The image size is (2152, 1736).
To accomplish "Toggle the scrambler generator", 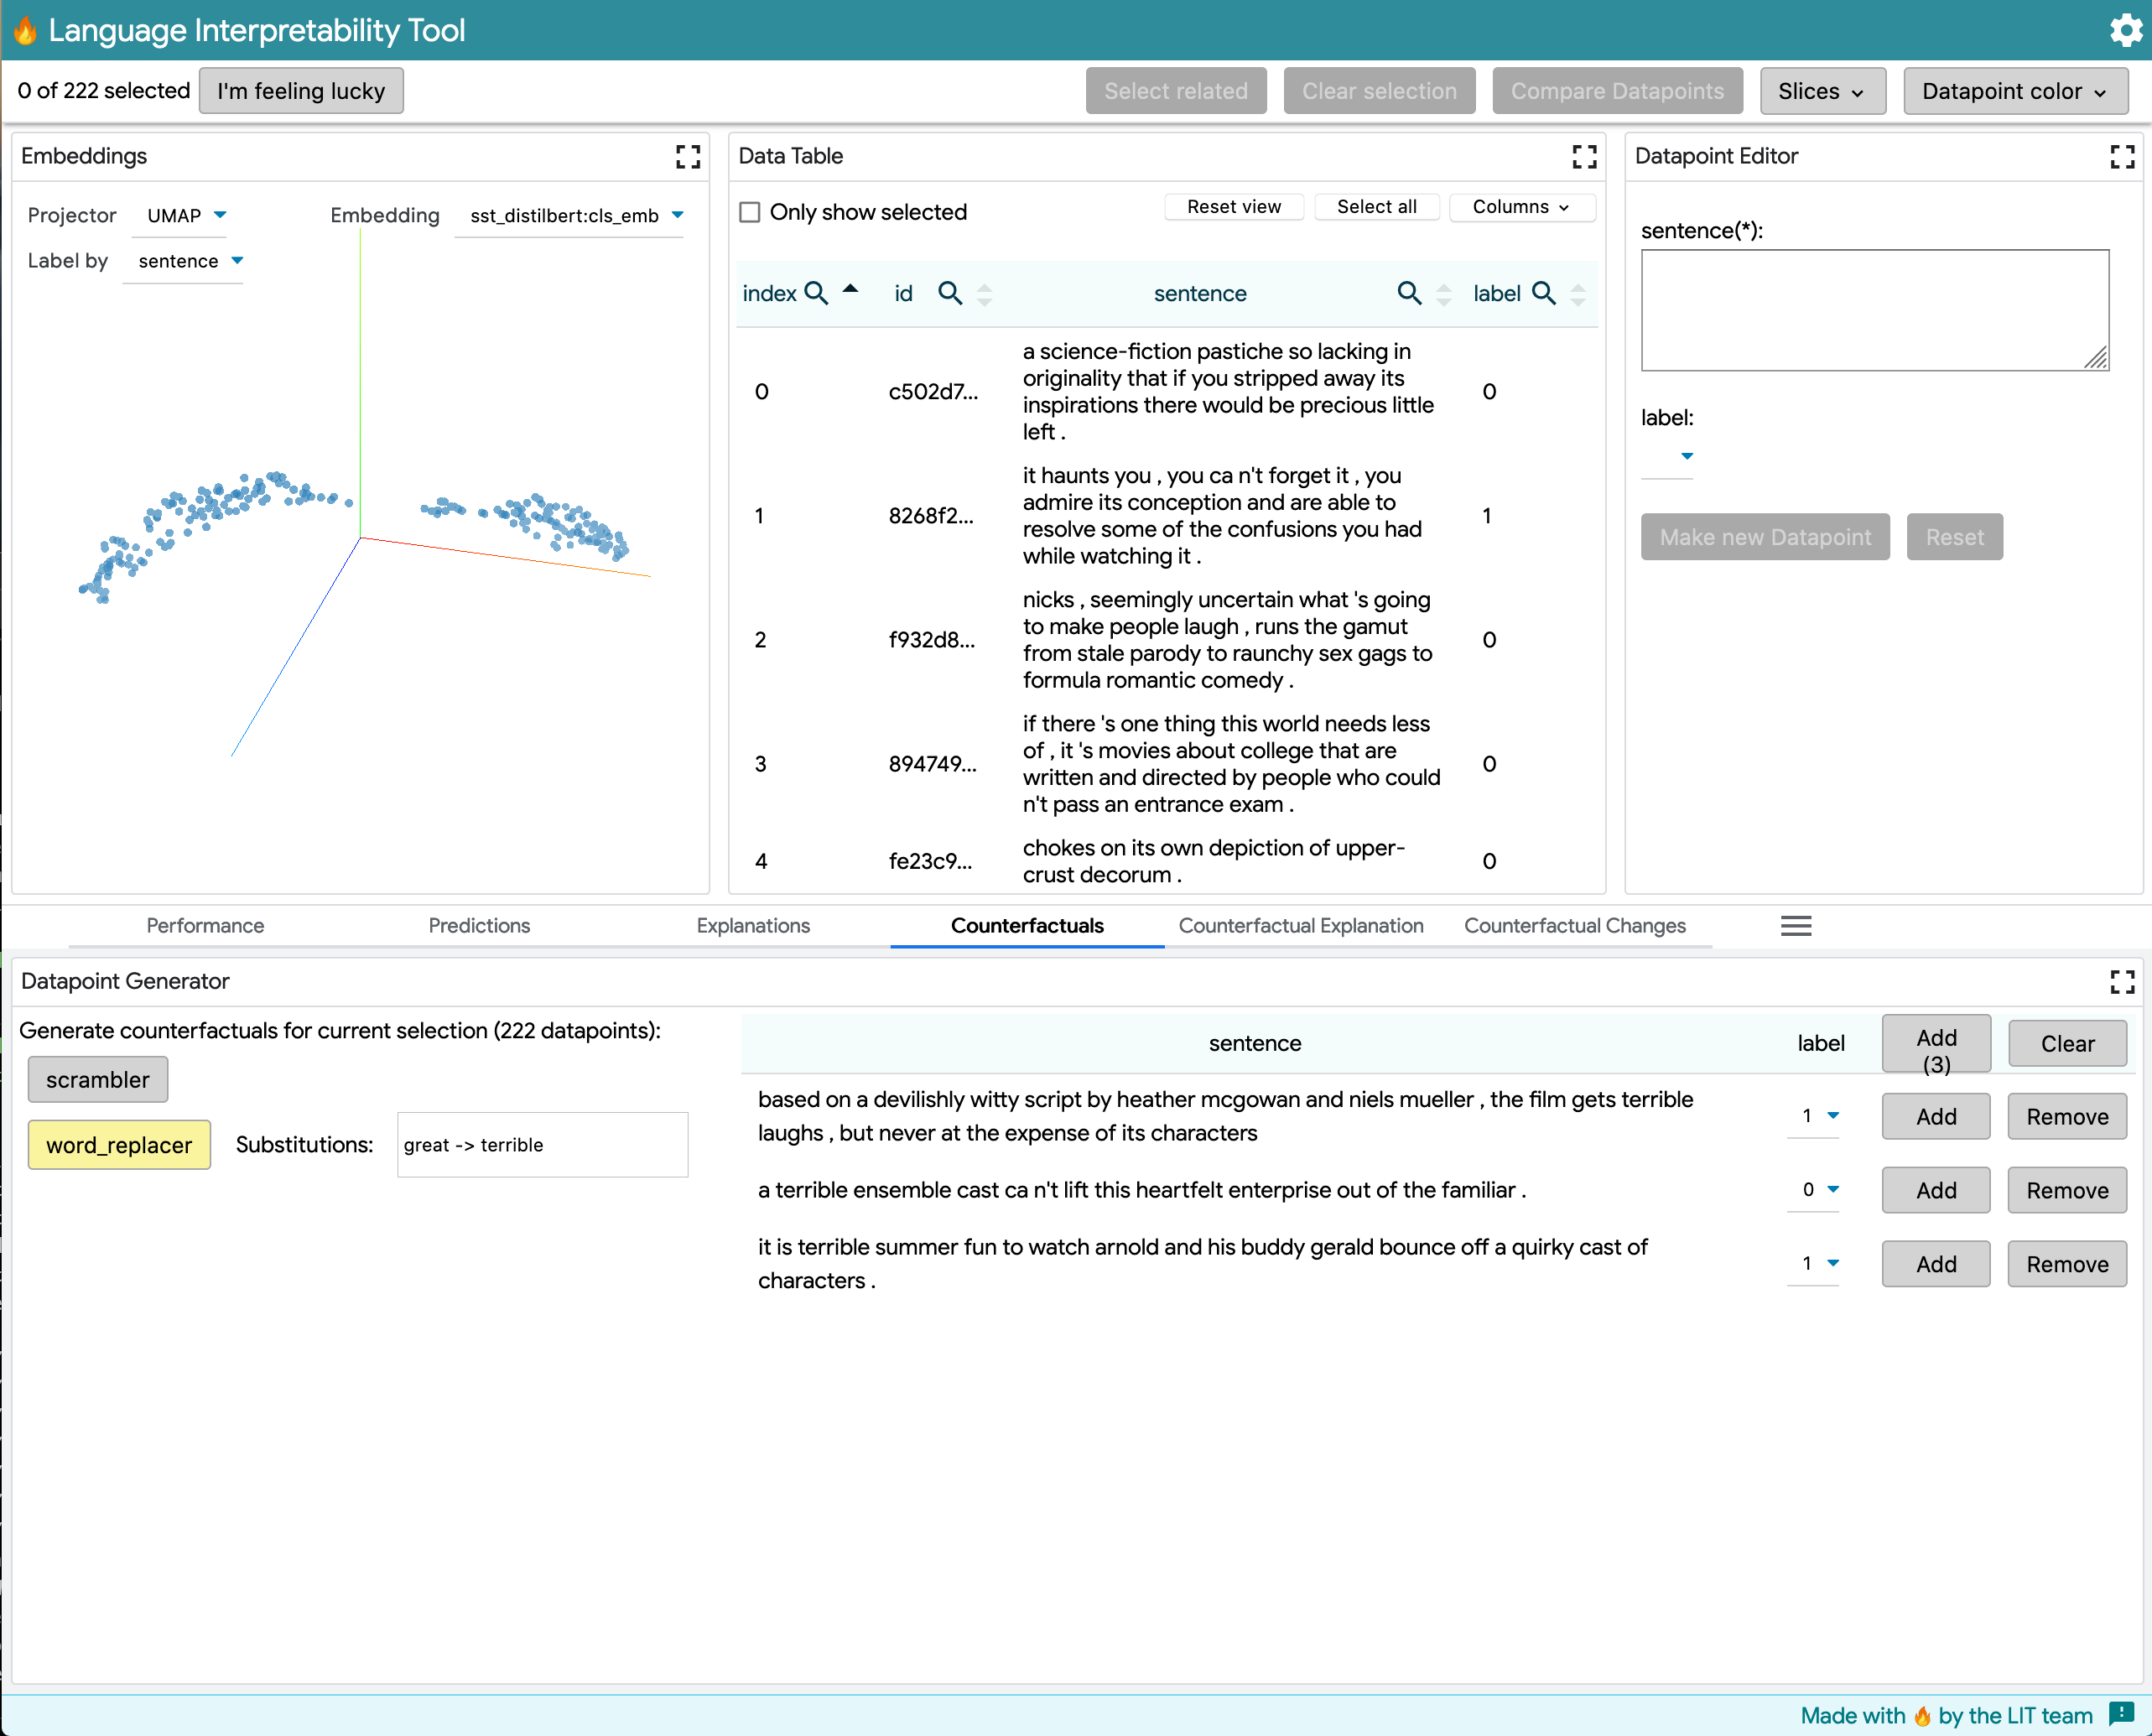I will point(98,1080).
